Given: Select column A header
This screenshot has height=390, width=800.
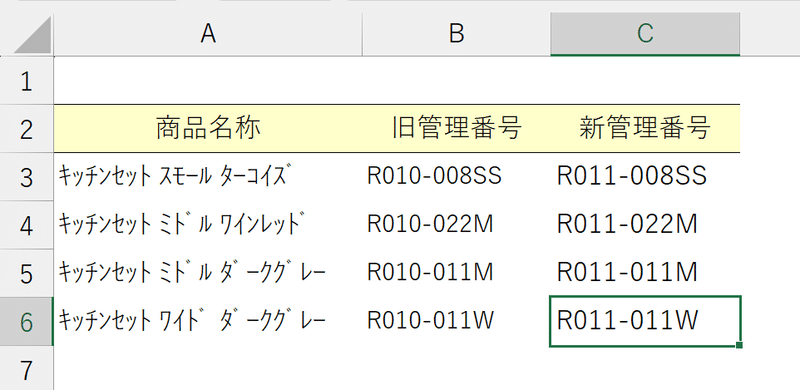Looking at the screenshot, I should [208, 34].
